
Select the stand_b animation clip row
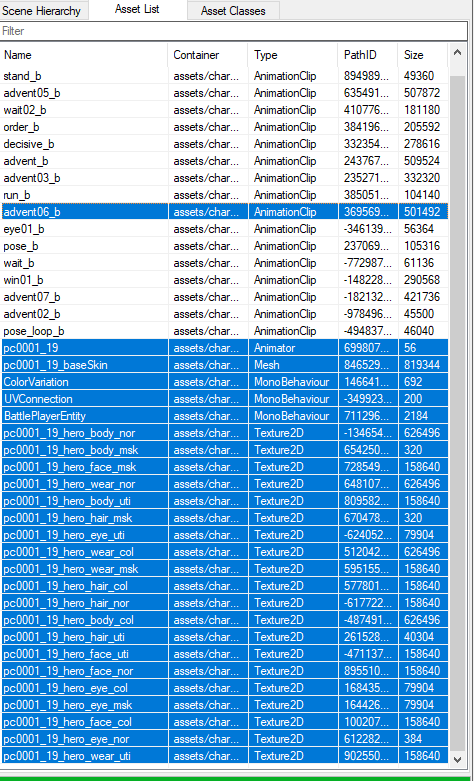(x=225, y=76)
